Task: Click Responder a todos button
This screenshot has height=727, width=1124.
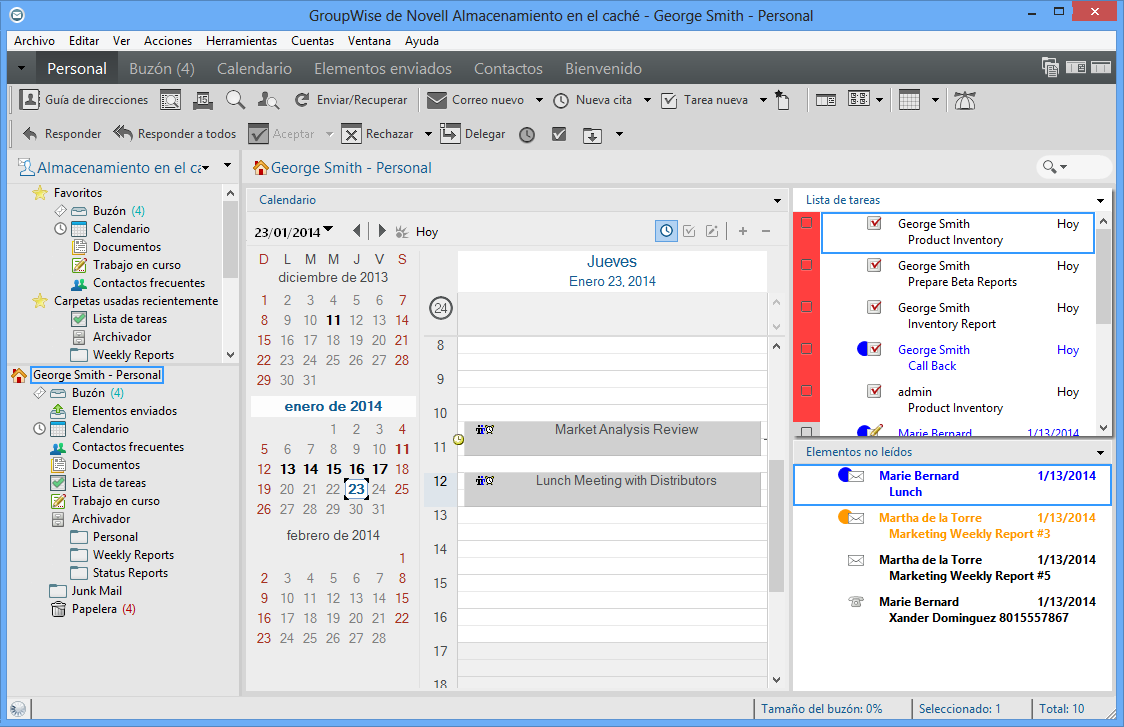Action: (175, 133)
